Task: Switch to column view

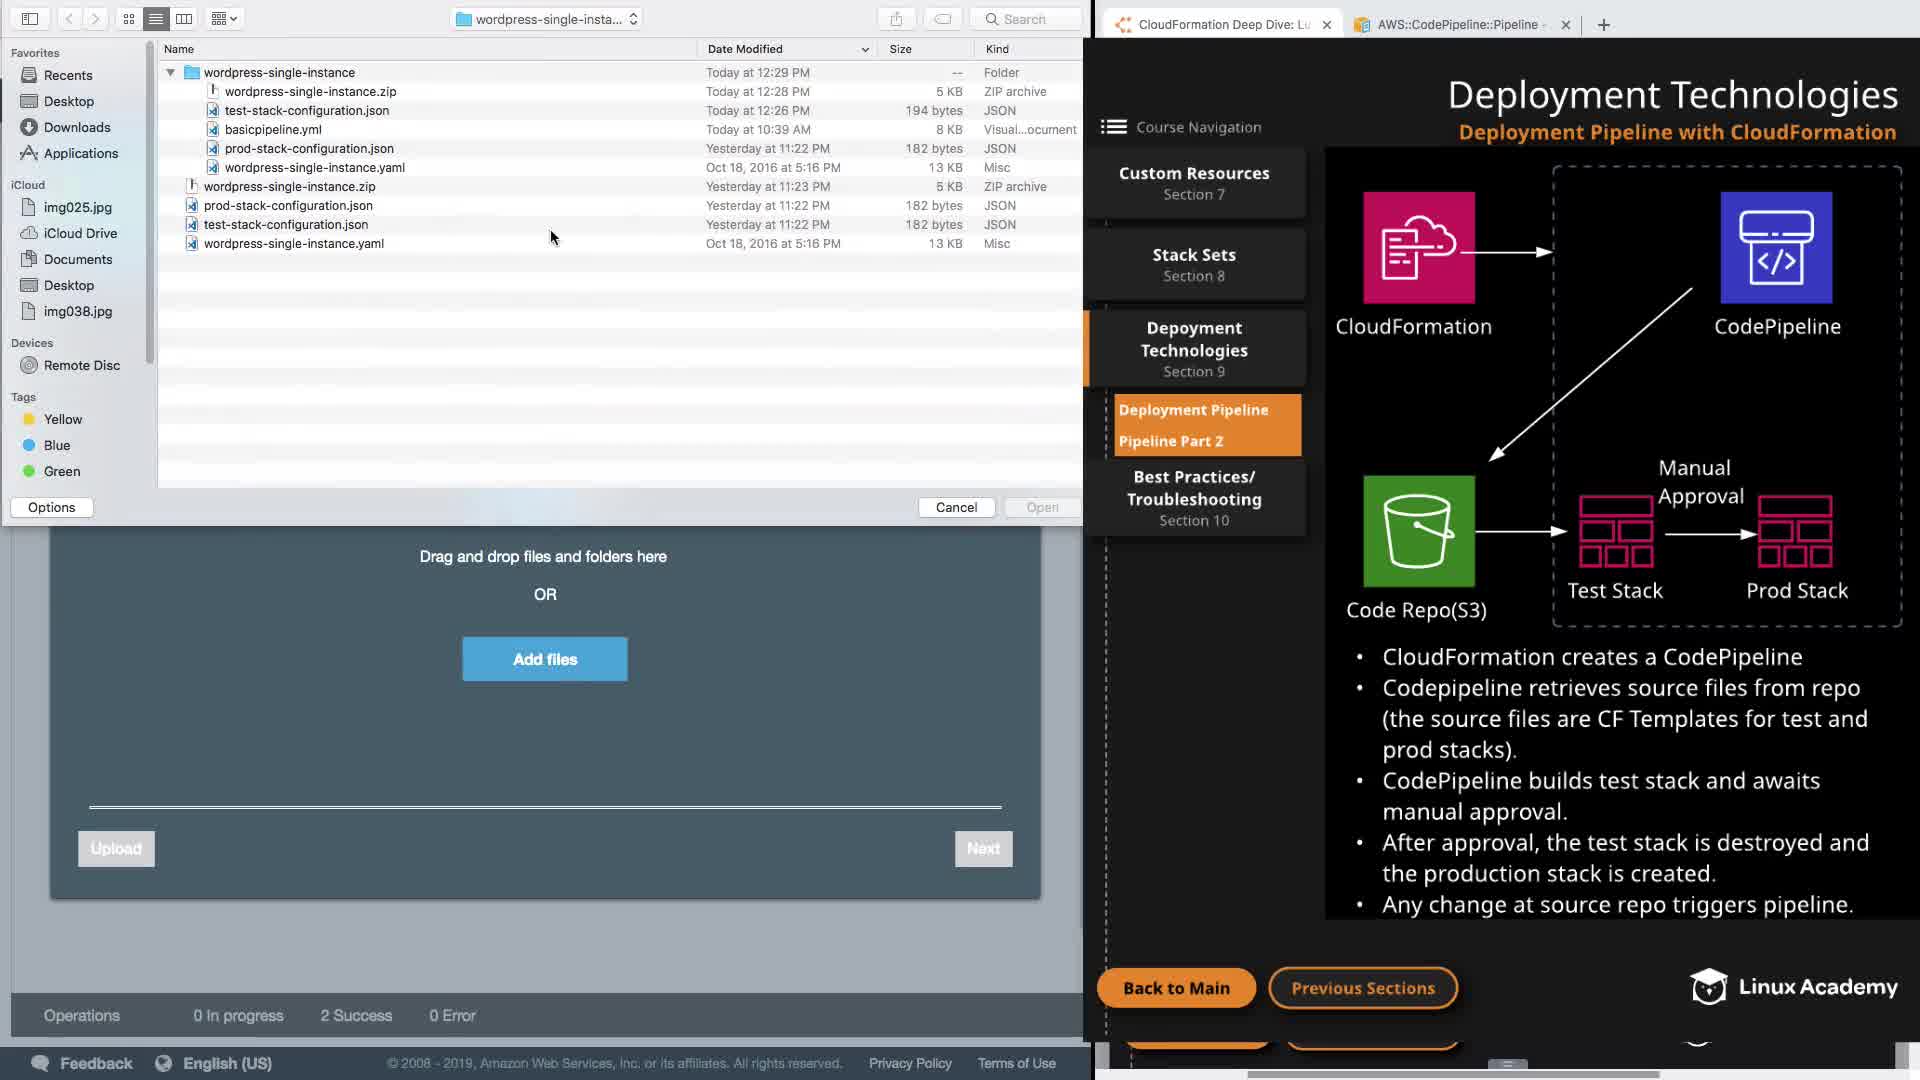Action: pos(184,19)
